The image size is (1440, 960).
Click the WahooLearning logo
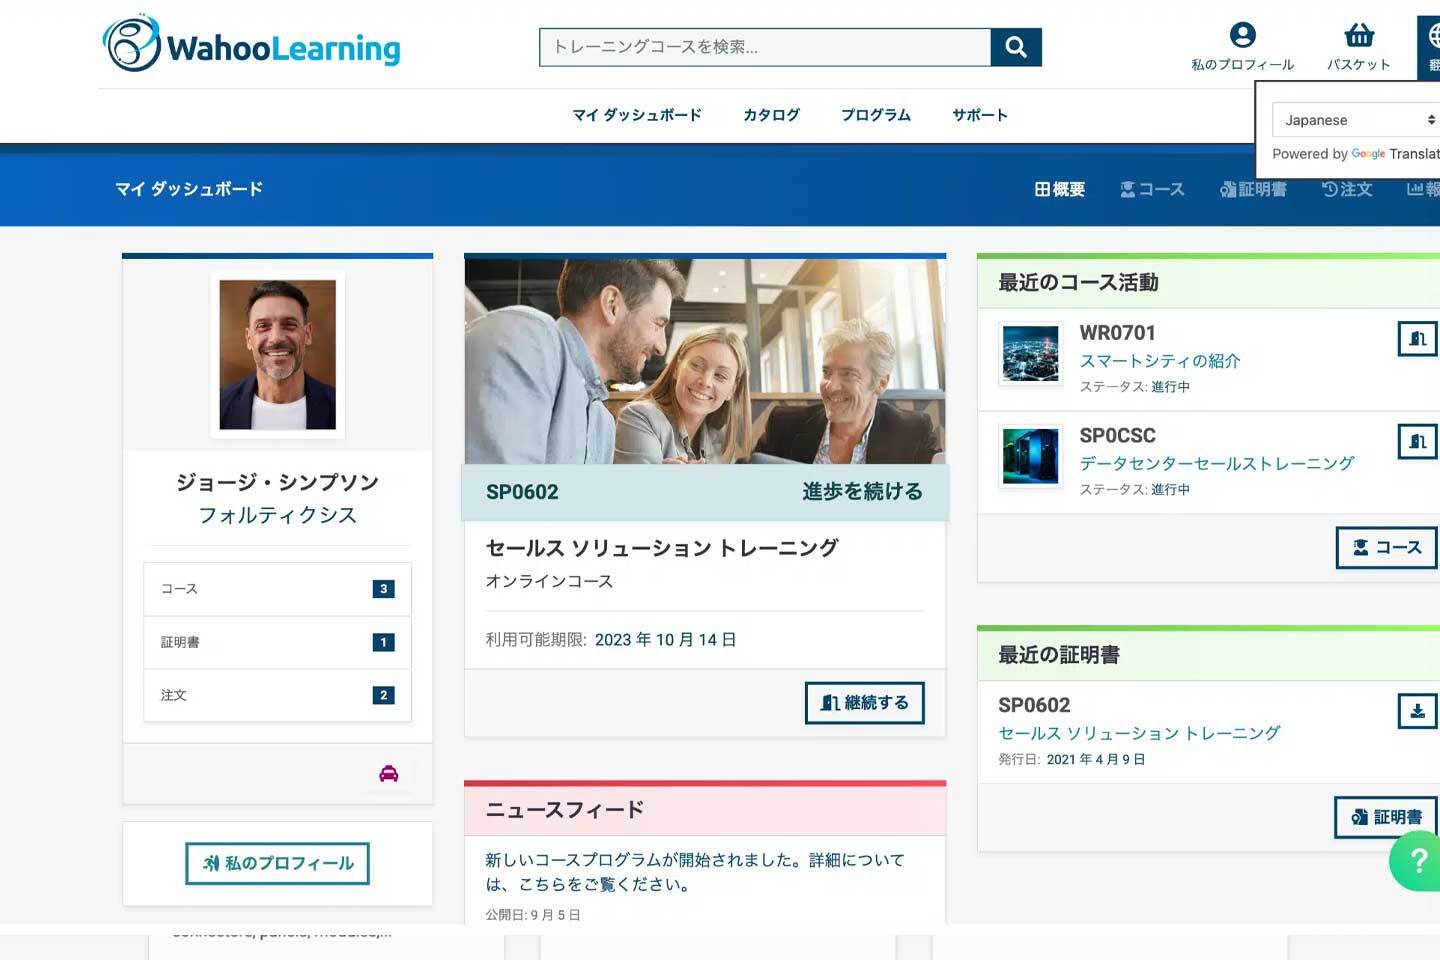click(x=252, y=45)
